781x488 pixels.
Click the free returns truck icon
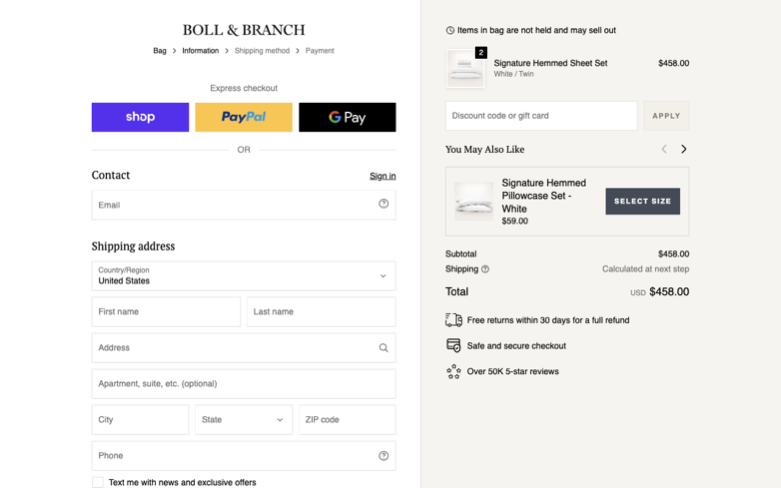tap(453, 320)
